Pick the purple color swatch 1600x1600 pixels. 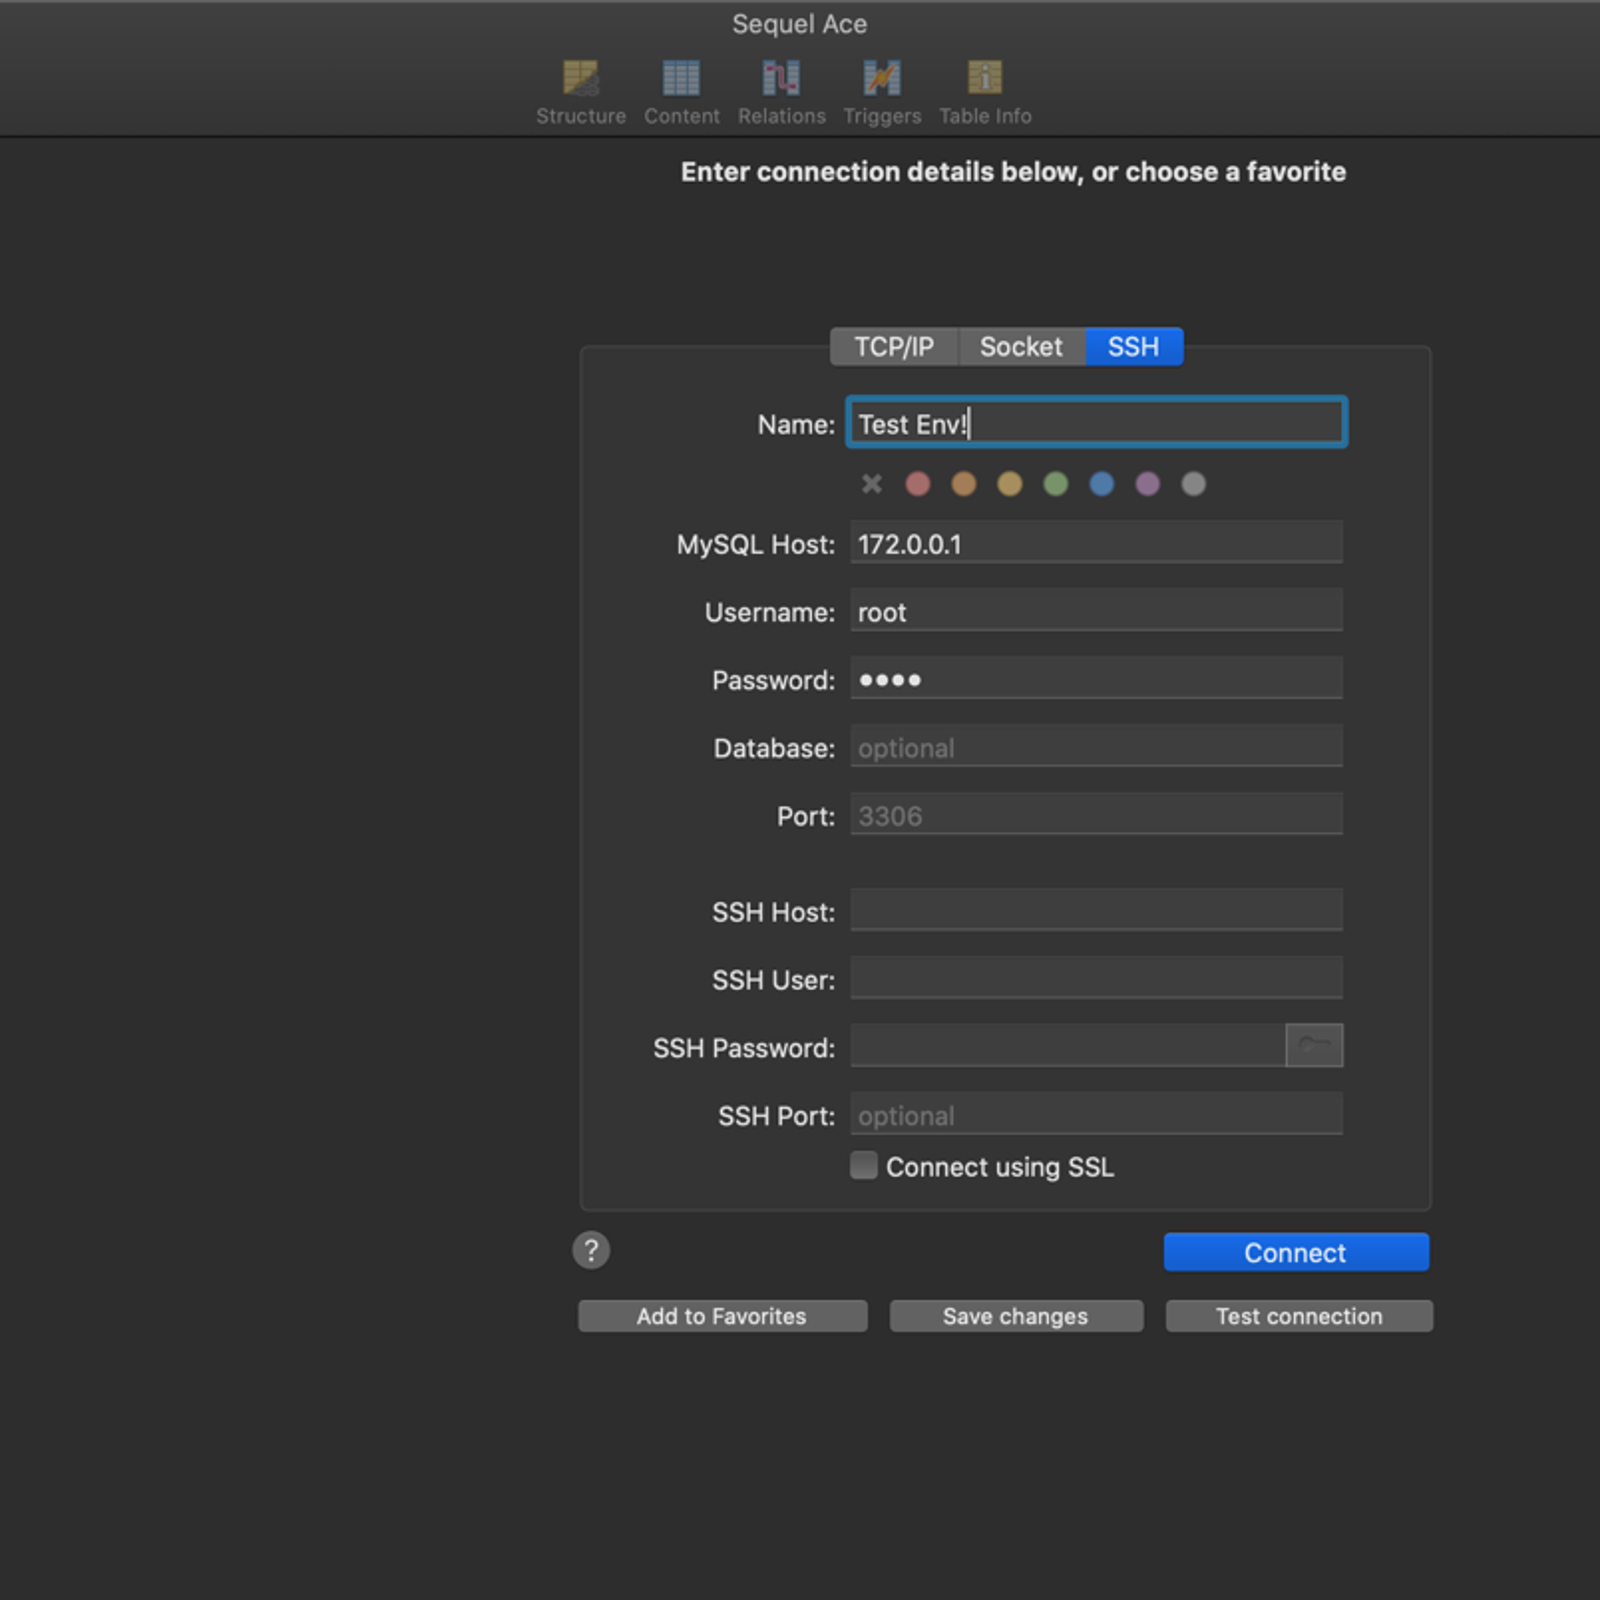pyautogui.click(x=1148, y=484)
